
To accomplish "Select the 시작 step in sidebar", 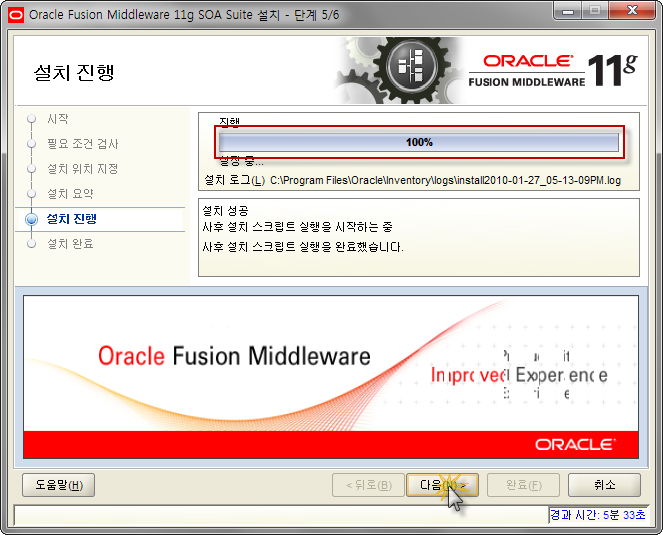I will click(58, 119).
